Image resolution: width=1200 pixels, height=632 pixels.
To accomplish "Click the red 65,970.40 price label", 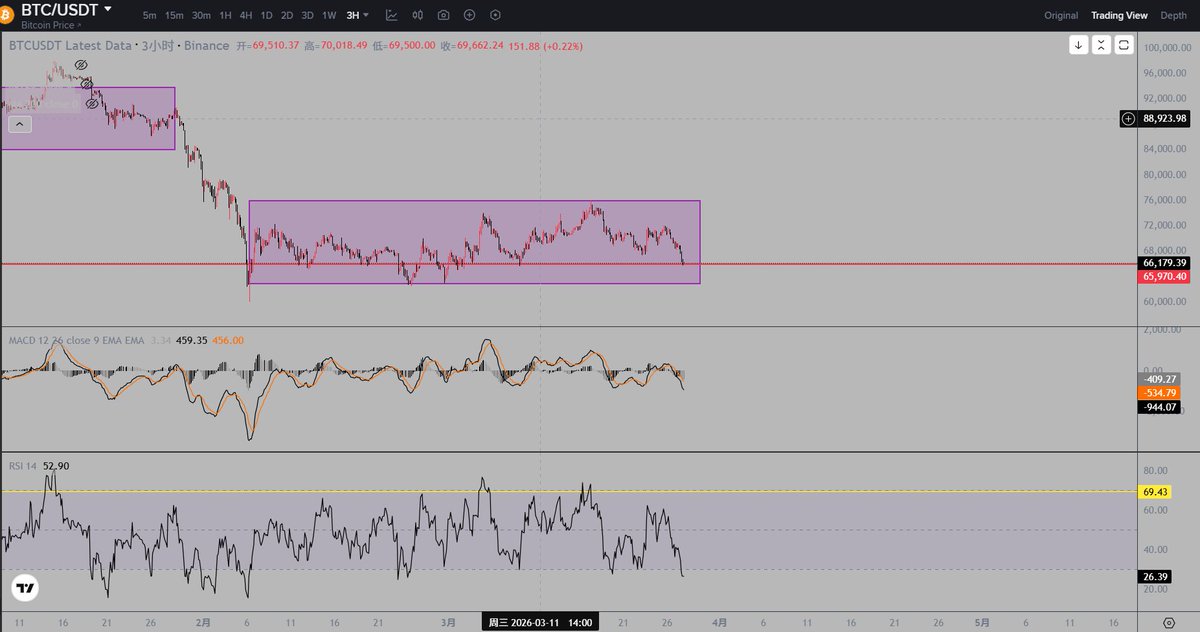I will tap(1164, 276).
